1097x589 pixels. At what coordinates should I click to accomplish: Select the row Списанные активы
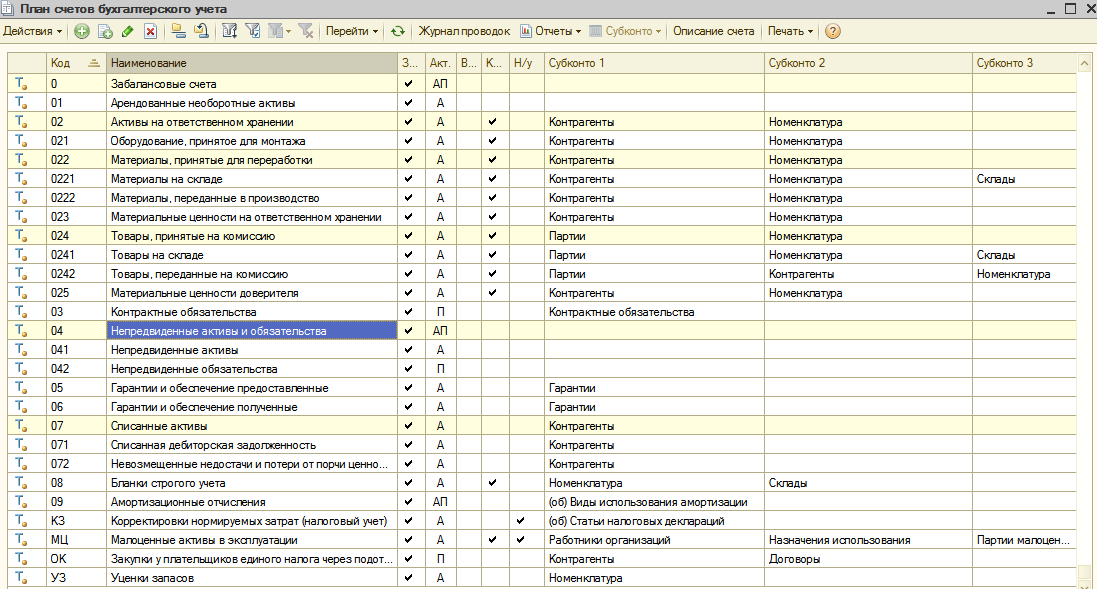point(542,426)
